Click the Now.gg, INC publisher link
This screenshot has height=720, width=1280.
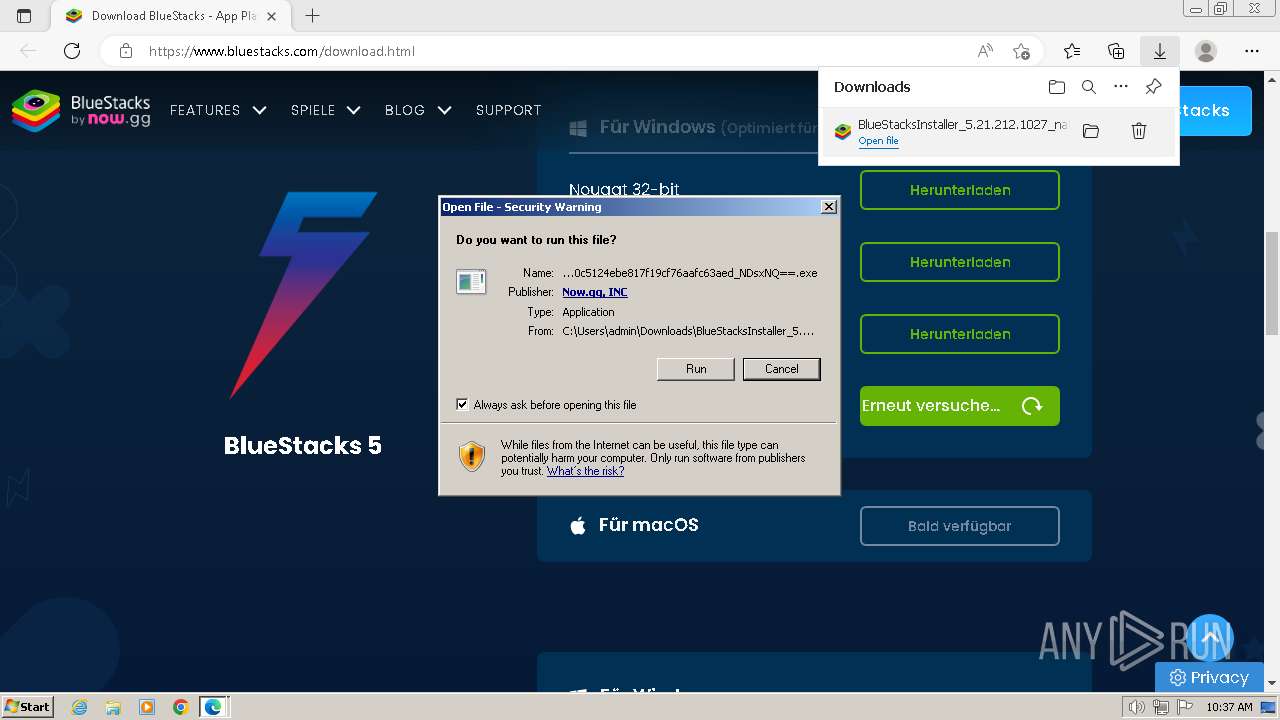click(595, 292)
